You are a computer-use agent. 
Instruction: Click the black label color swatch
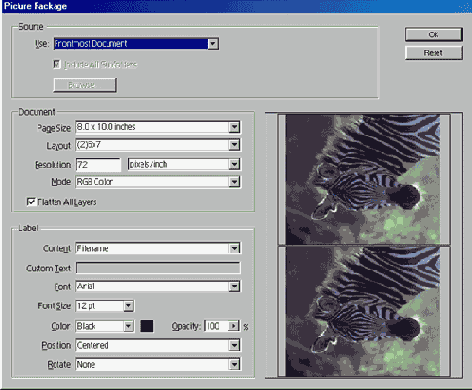pyautogui.click(x=147, y=326)
